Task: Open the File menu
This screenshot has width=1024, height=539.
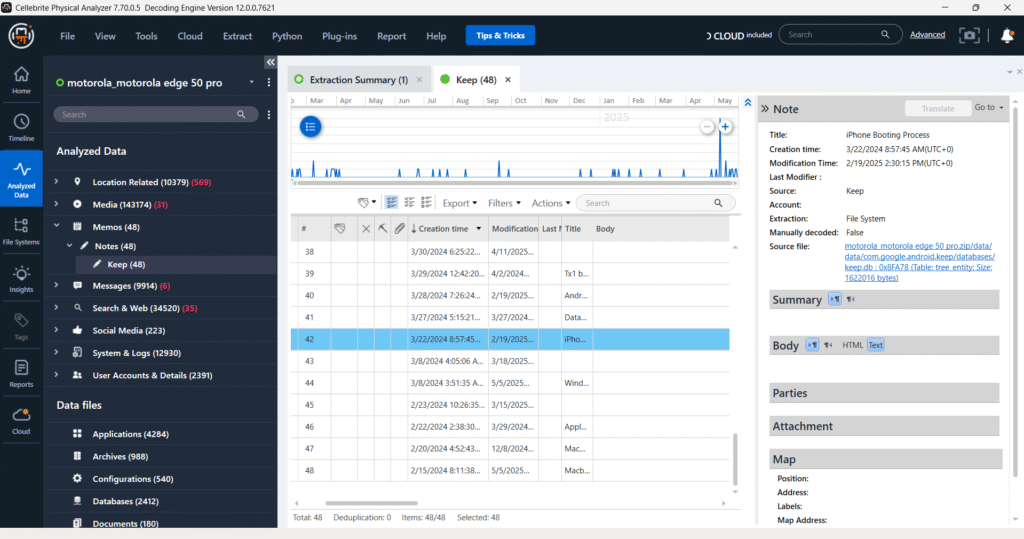Action: [x=67, y=36]
